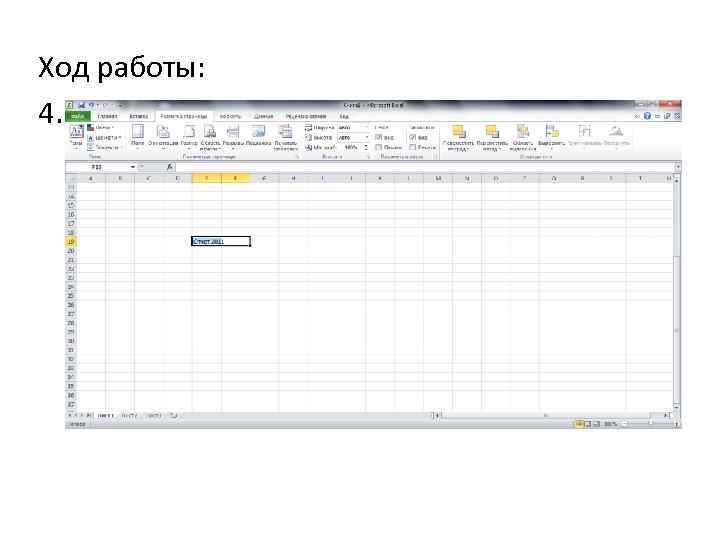720x540 pixels.
Task: Switch to the Review tab
Action: [x=306, y=116]
